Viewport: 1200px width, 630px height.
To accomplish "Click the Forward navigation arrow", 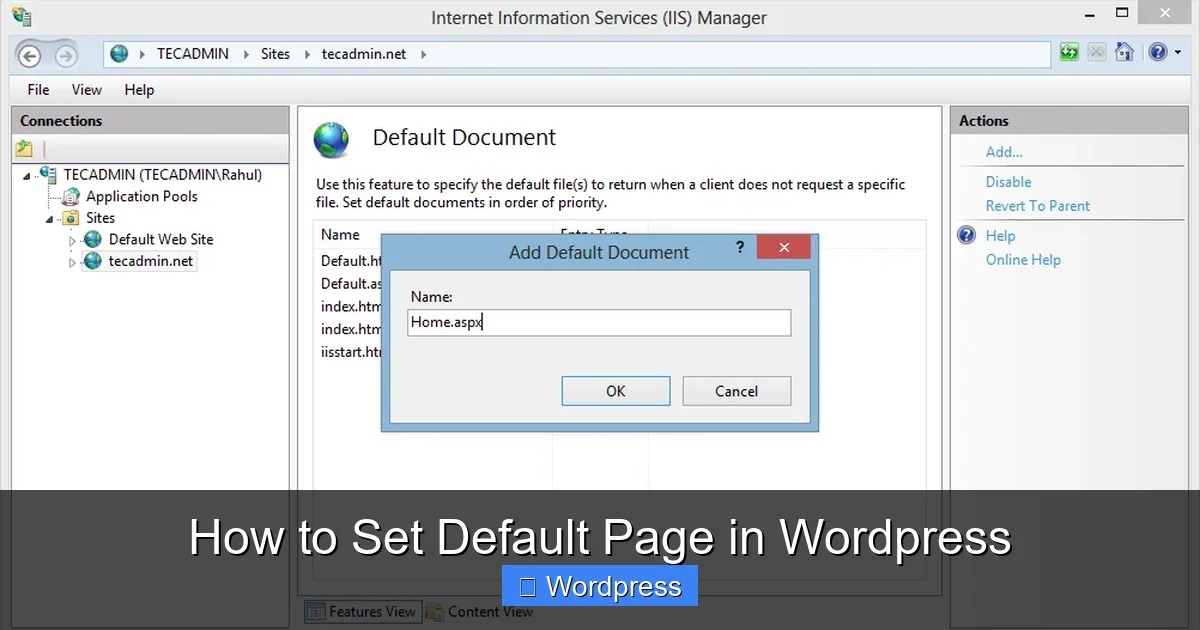I will point(65,55).
